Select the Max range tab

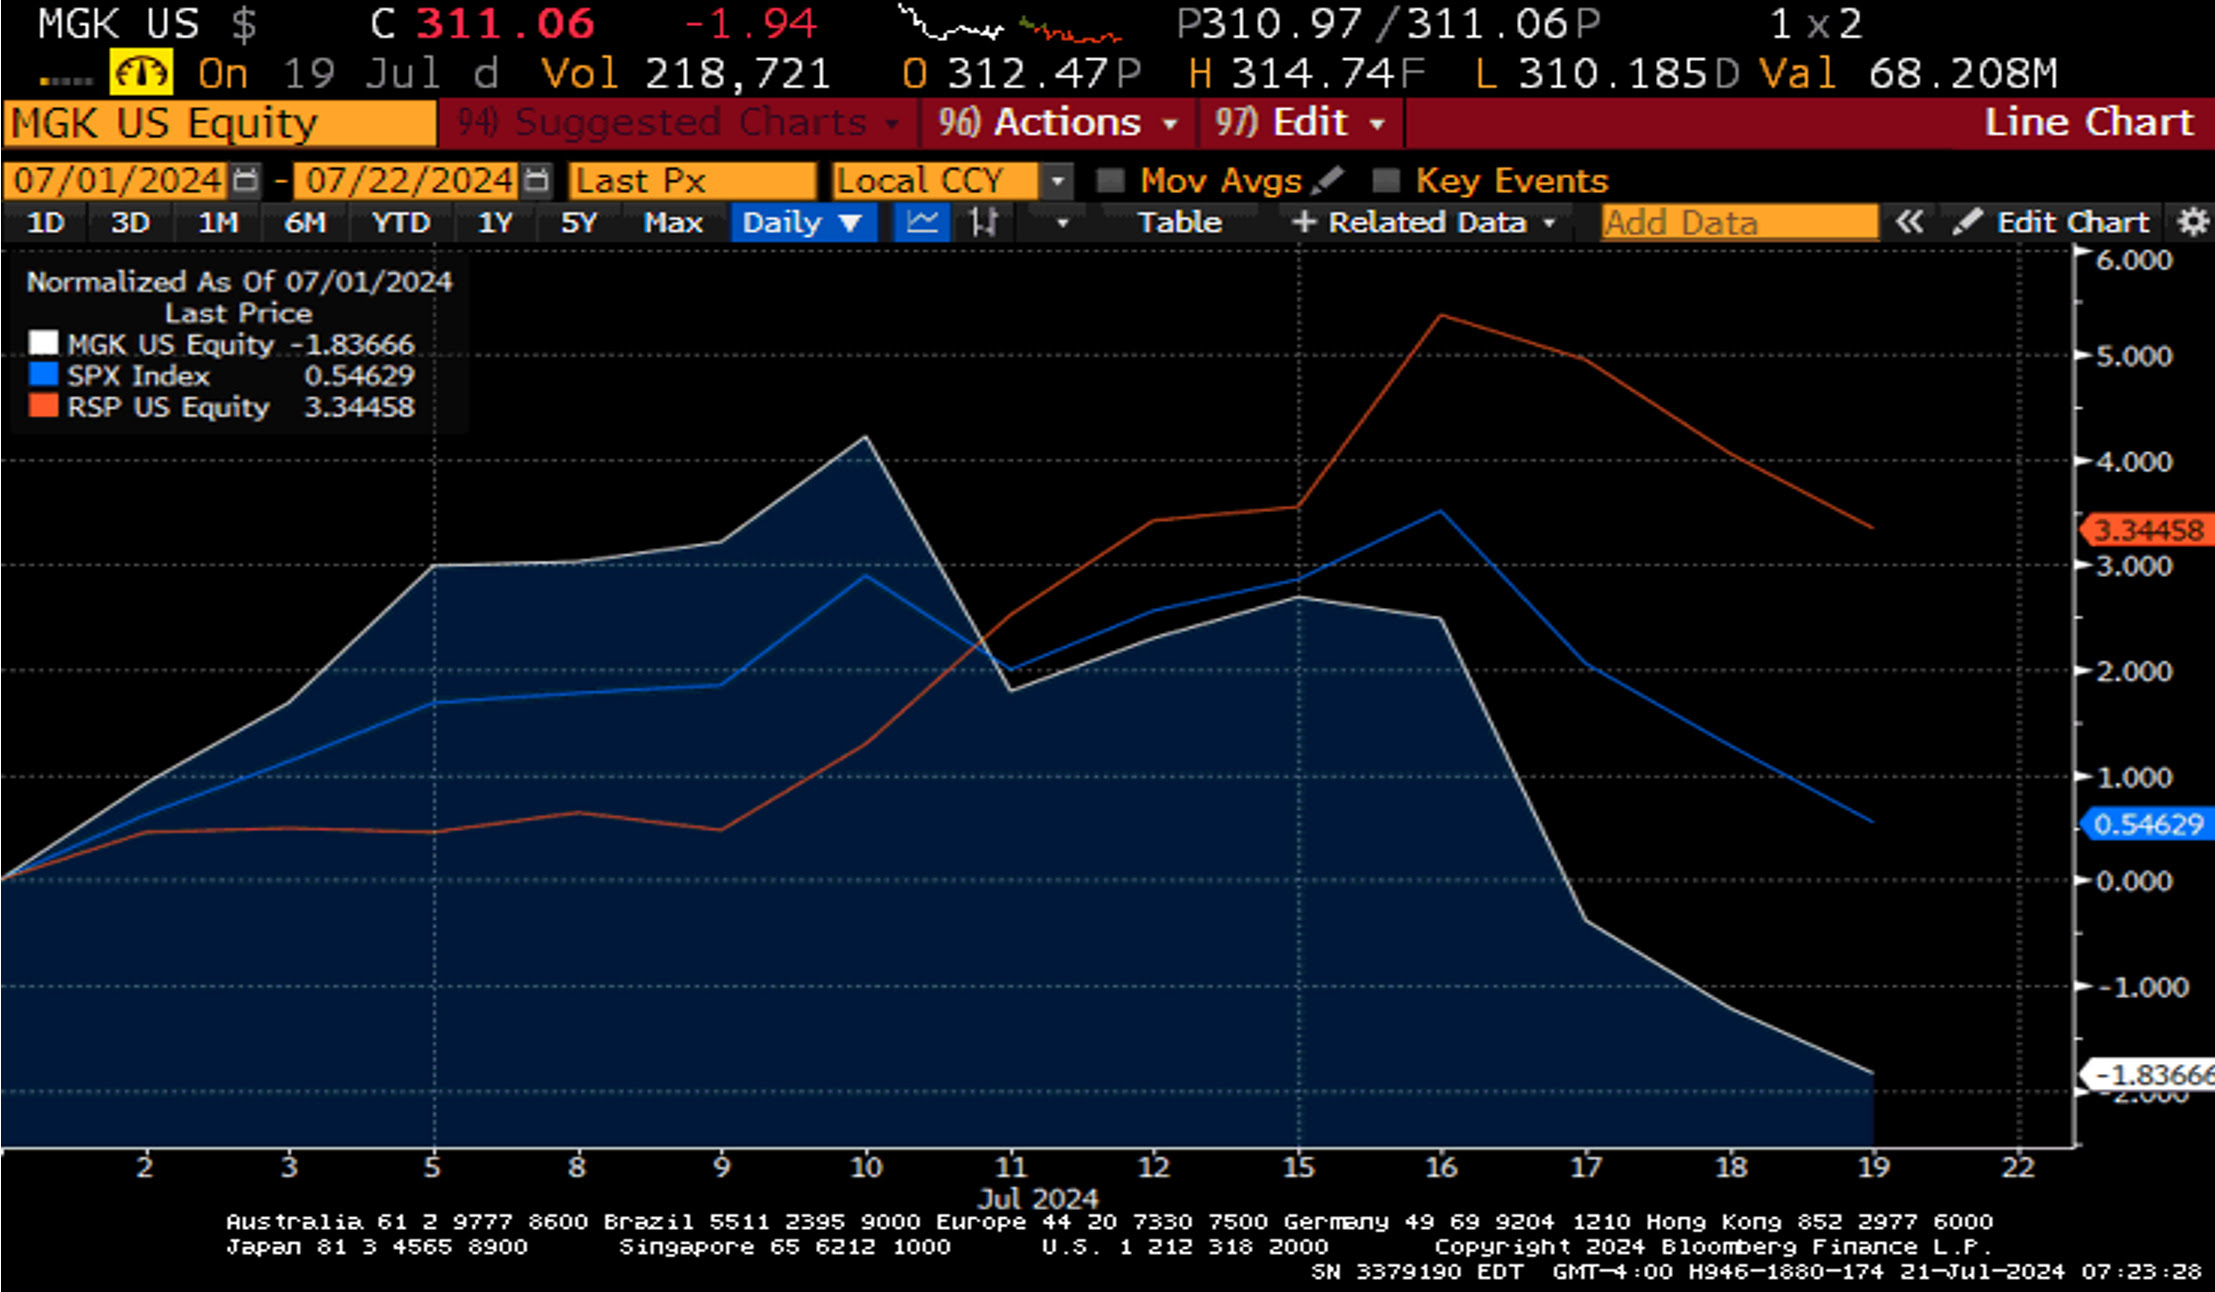click(x=673, y=222)
